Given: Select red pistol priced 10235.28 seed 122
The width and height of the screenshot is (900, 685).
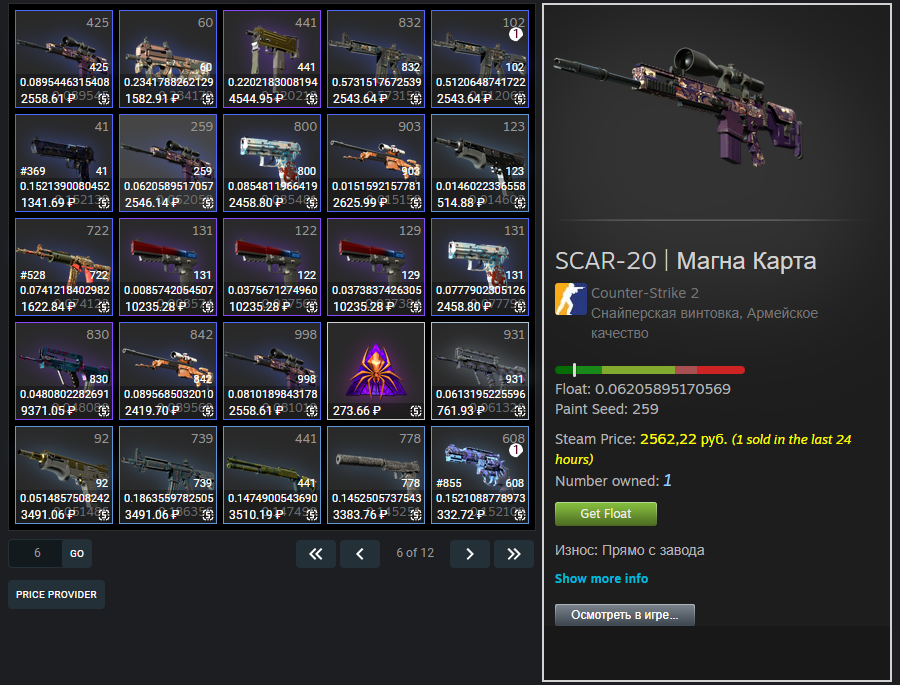Looking at the screenshot, I should [272, 267].
